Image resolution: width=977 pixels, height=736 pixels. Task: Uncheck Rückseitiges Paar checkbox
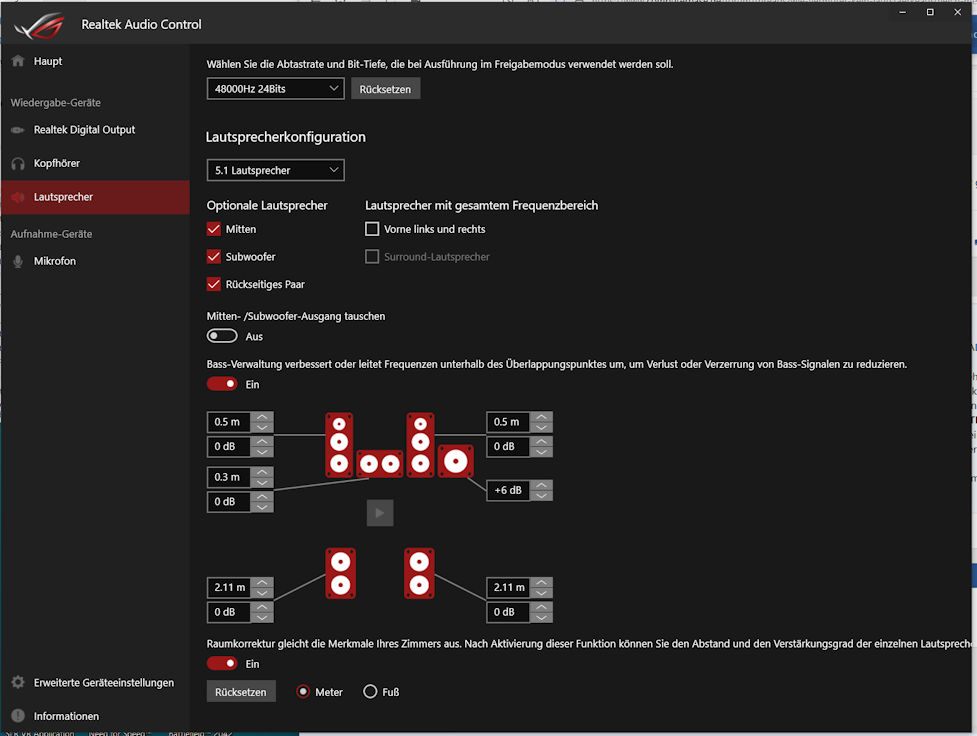click(x=214, y=284)
